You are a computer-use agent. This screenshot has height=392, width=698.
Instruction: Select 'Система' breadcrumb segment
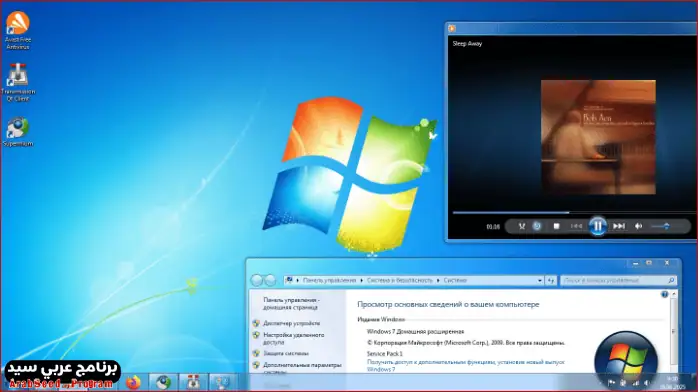[x=455, y=280]
